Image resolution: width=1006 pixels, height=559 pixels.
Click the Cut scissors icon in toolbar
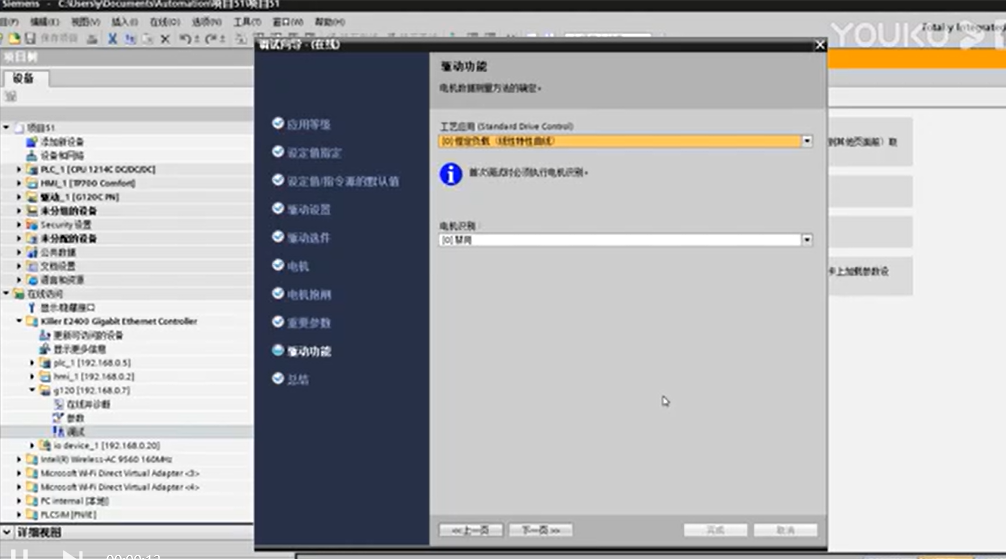[x=112, y=39]
